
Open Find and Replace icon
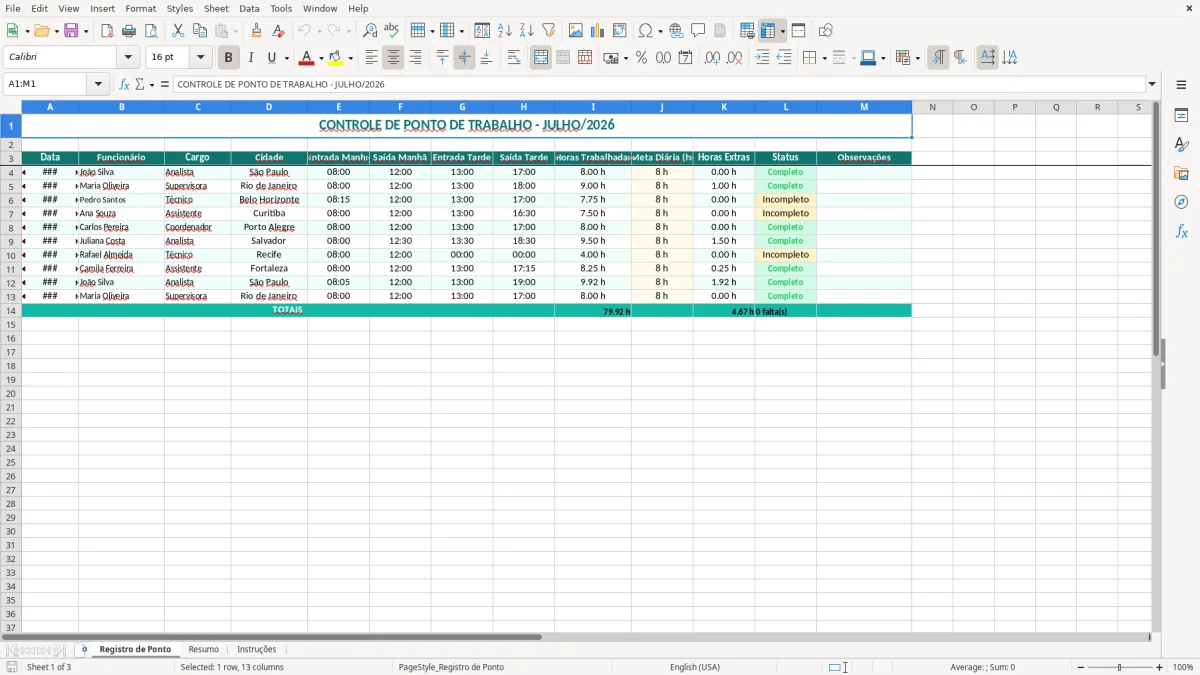(x=370, y=31)
